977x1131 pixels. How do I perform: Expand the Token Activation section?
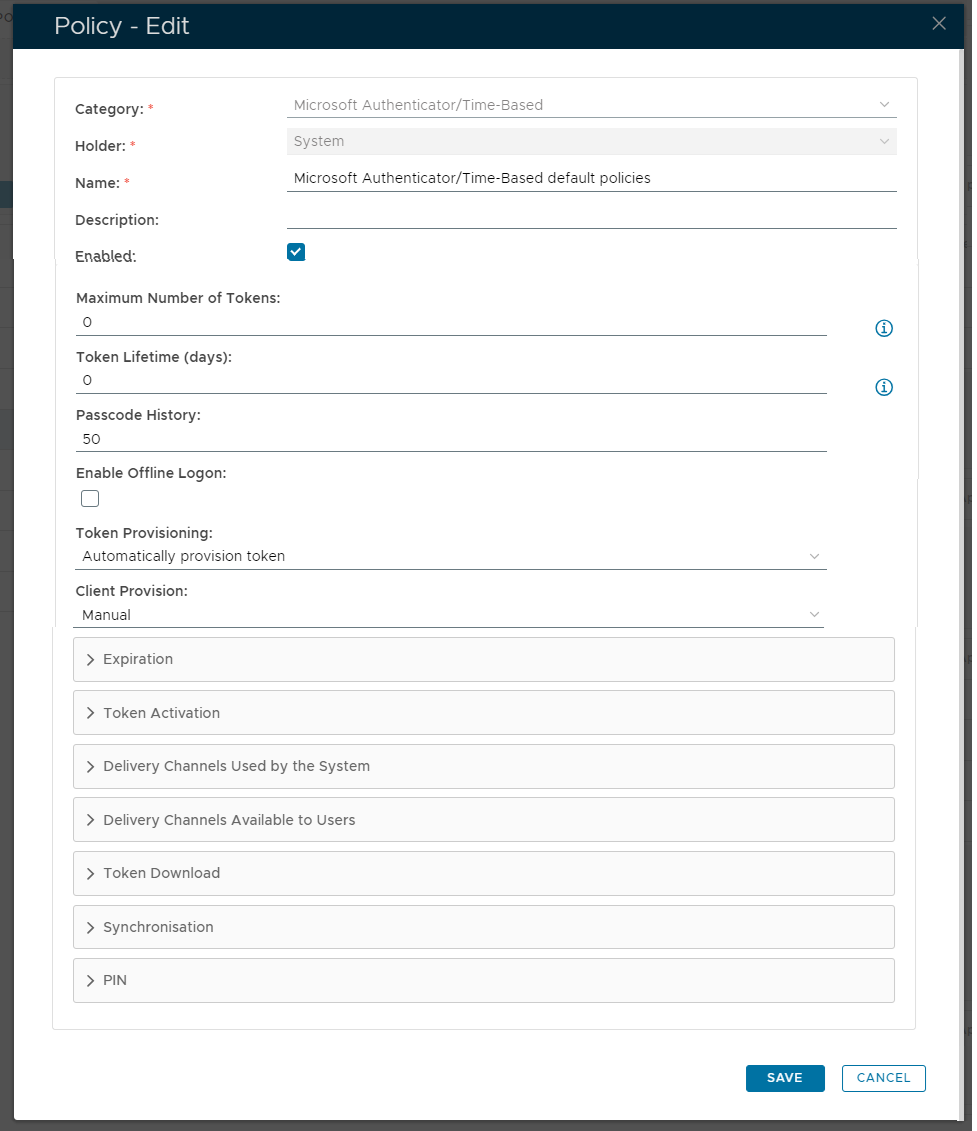tap(483, 713)
